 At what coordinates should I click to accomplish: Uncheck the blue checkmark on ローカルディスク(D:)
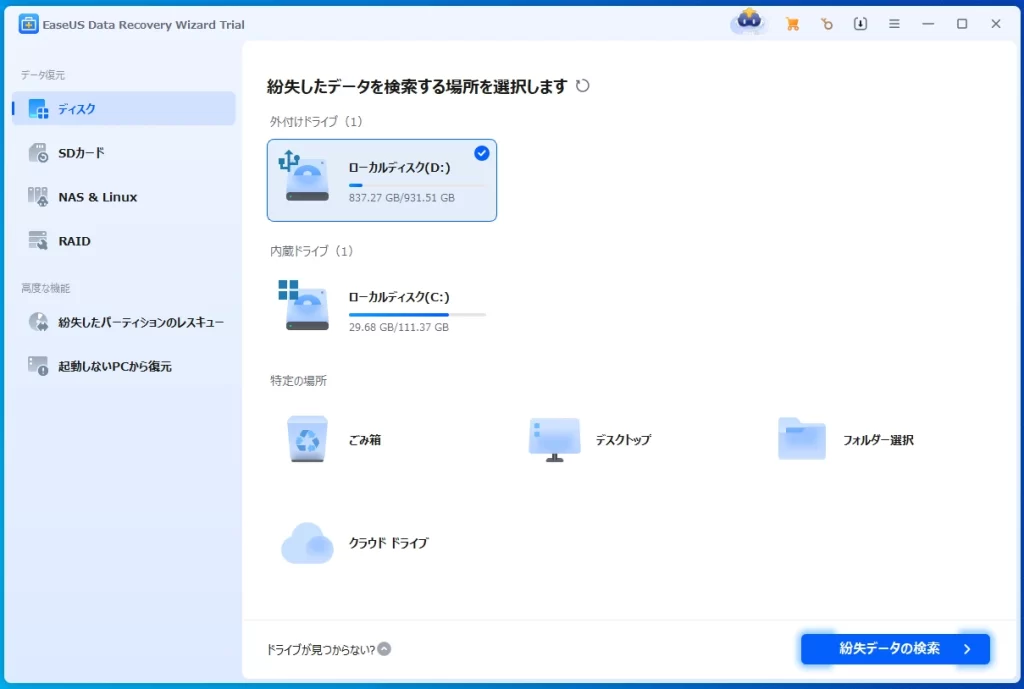tap(482, 153)
